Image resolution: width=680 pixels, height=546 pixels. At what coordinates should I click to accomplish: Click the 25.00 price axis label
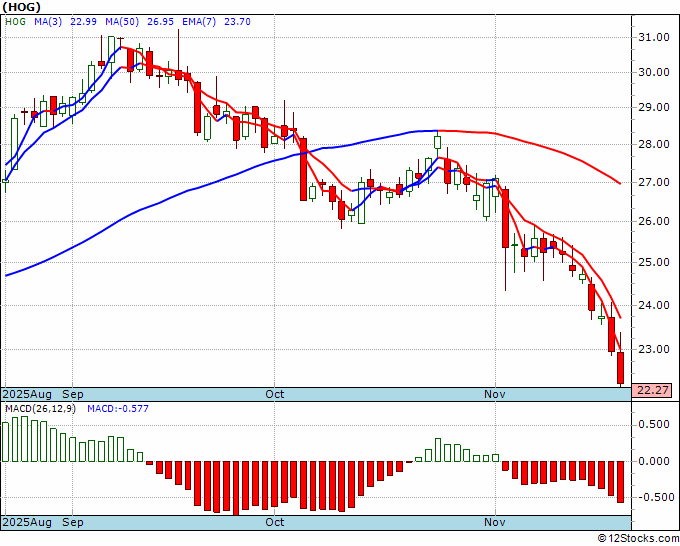[x=654, y=262]
